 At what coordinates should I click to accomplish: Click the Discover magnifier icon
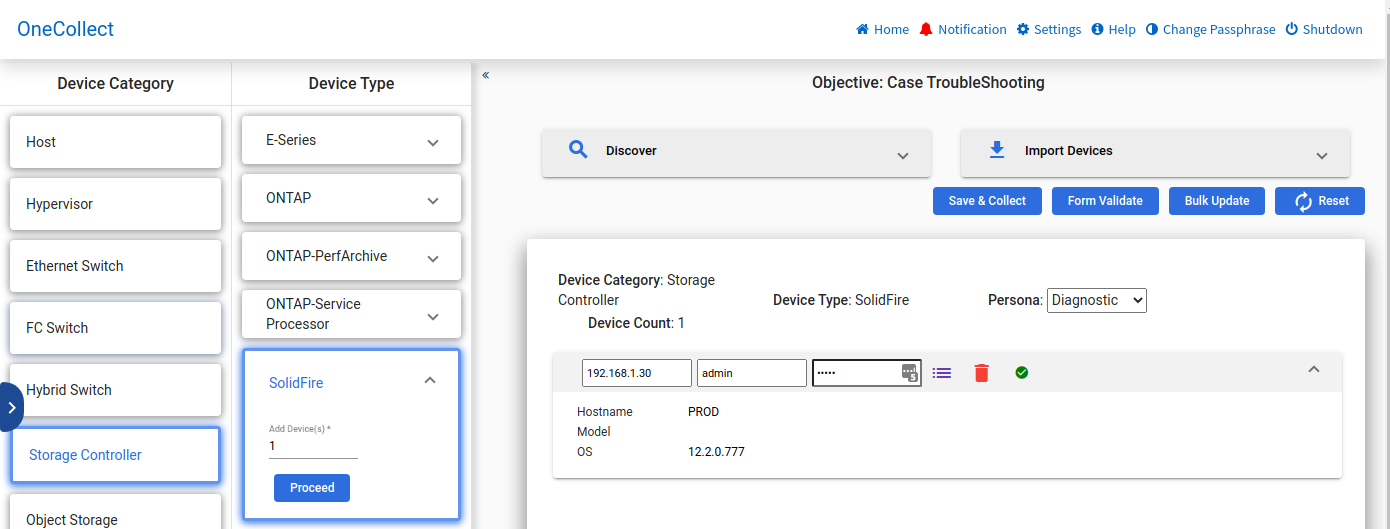point(578,150)
